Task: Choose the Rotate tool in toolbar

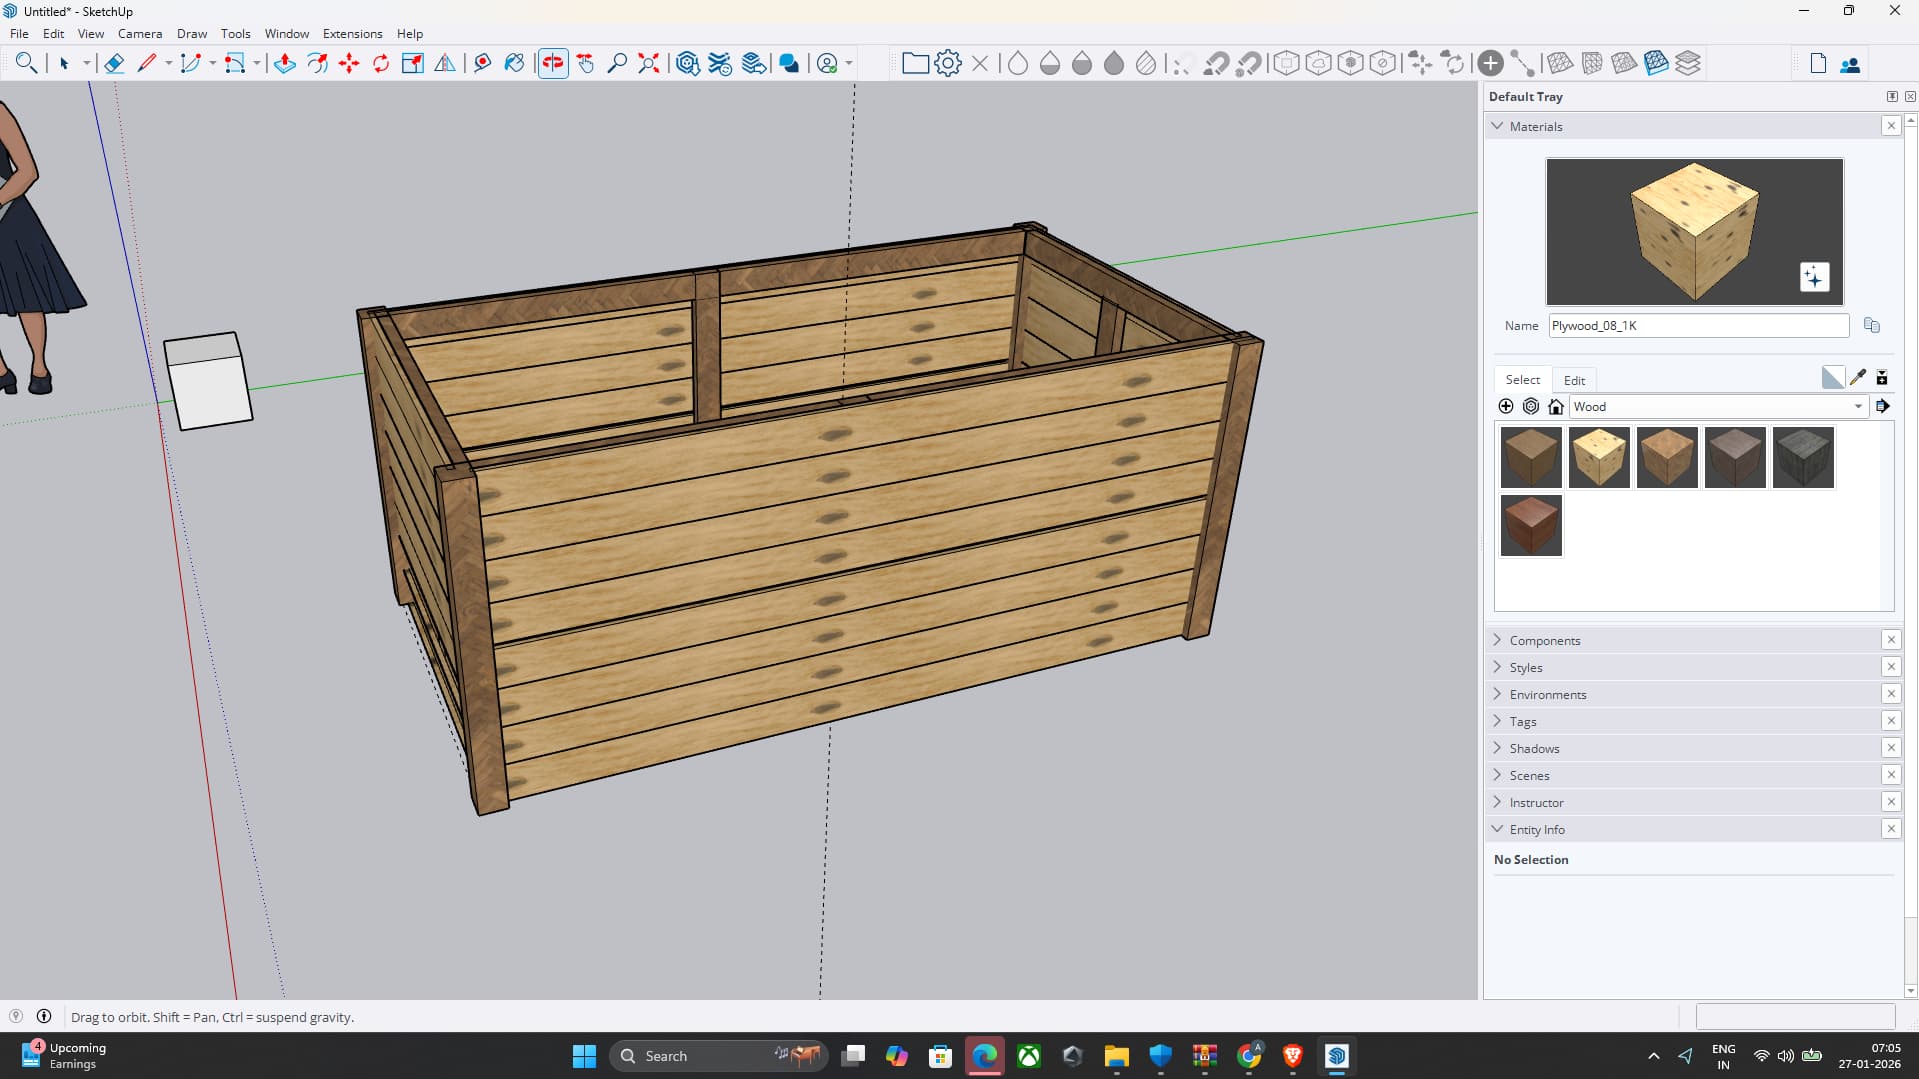Action: tap(381, 64)
